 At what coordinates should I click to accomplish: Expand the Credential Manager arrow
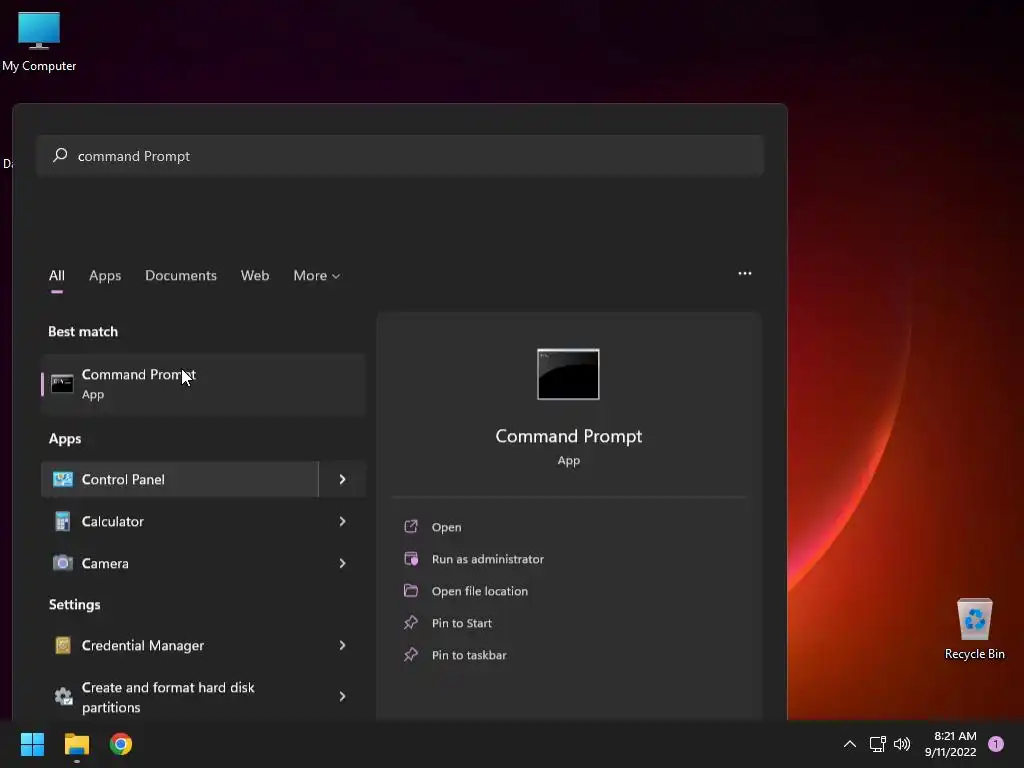[x=342, y=645]
